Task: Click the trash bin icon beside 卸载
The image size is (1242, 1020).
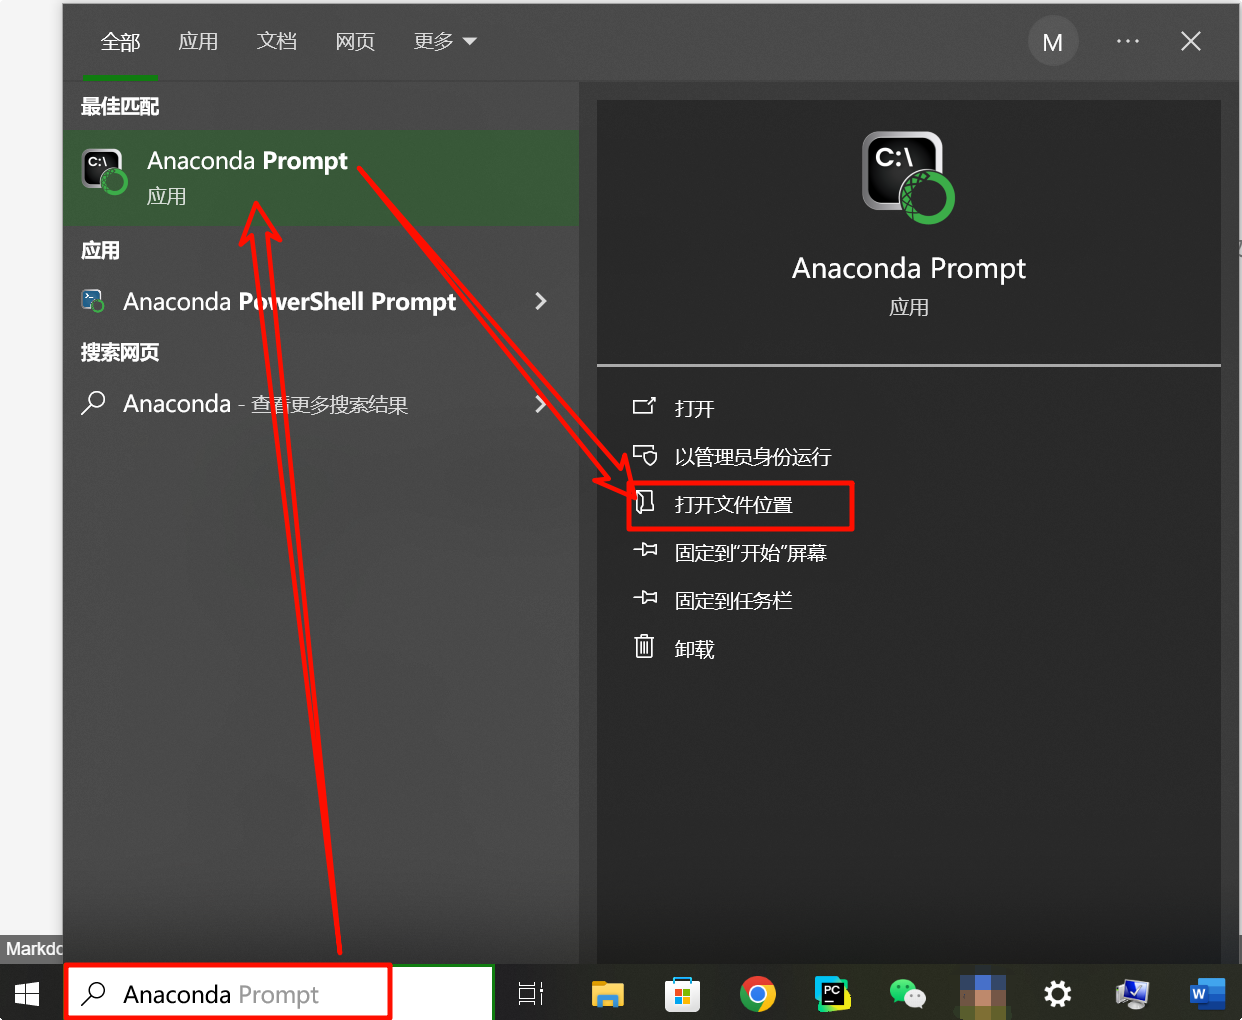Action: tap(645, 646)
